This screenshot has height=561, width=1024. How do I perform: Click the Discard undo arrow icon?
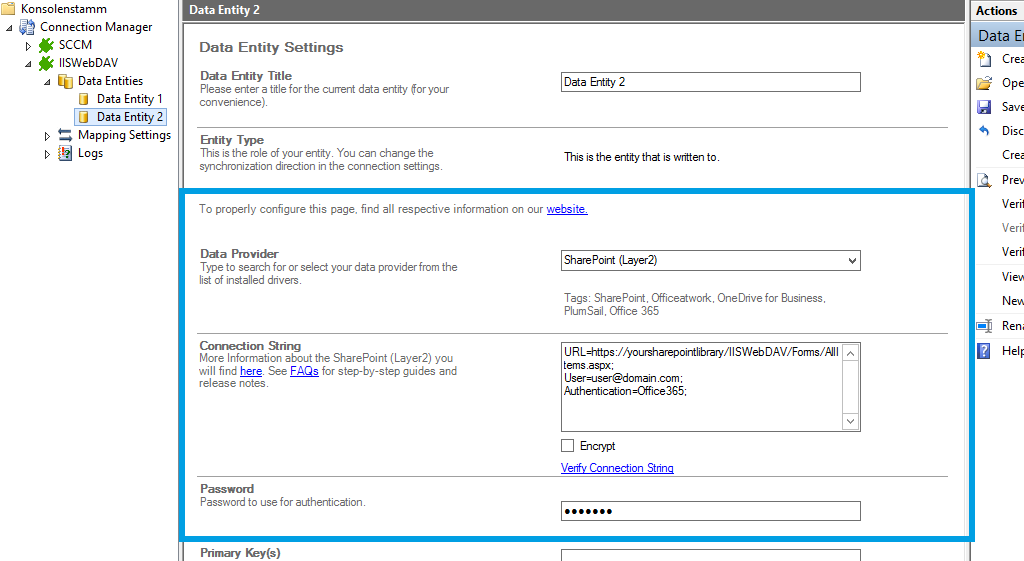(x=984, y=131)
